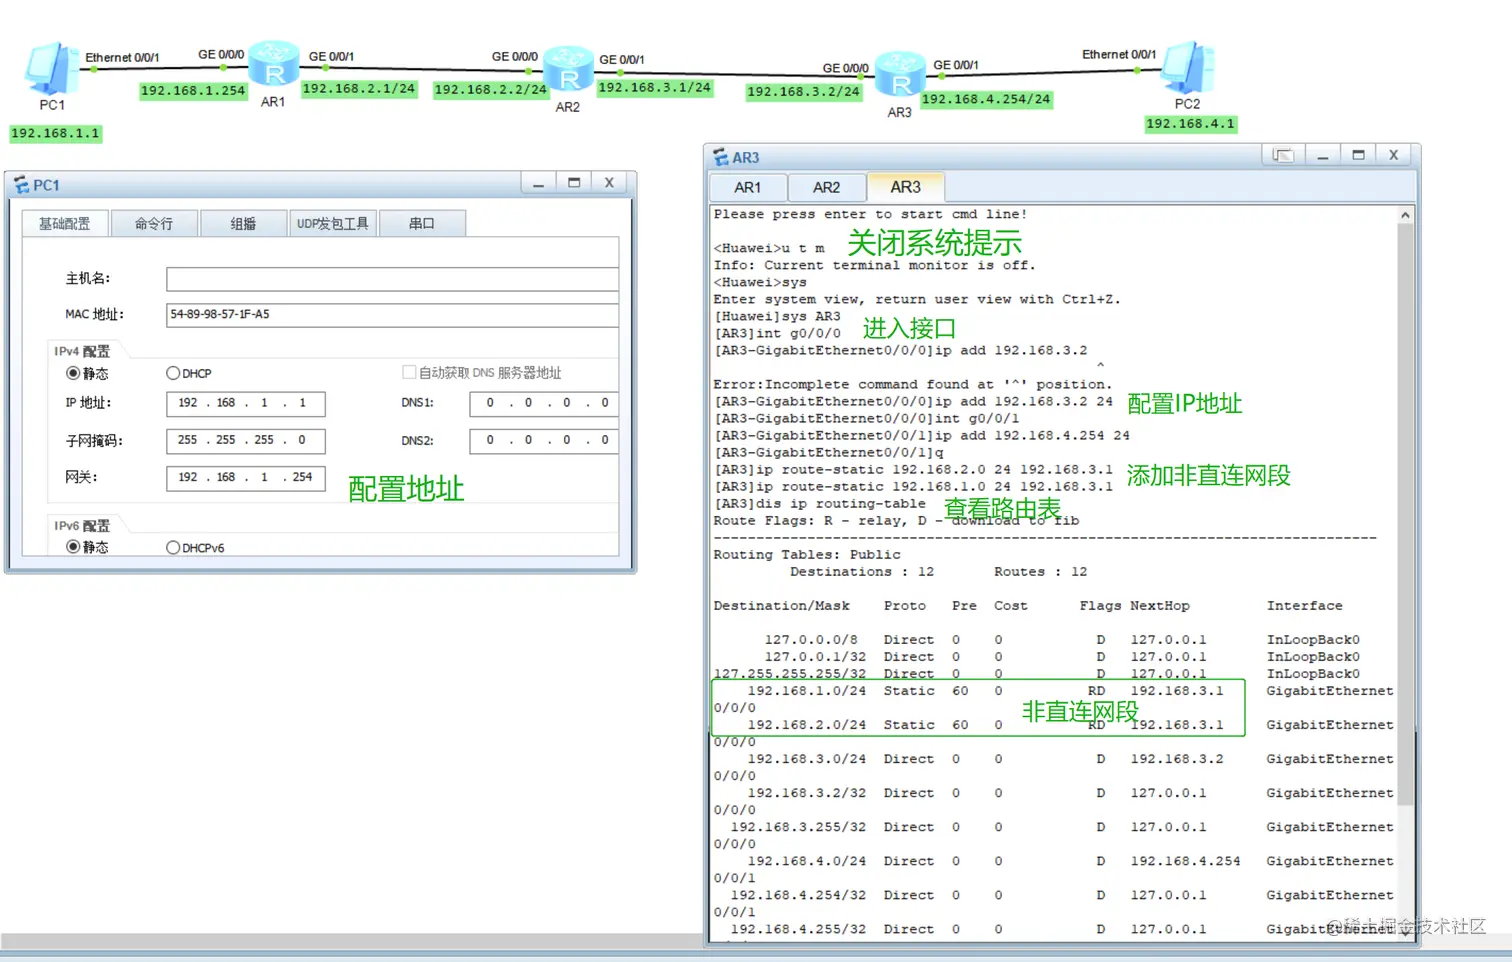Viewport: 1512px width, 962px height.
Task: Click the MAC 地址 input field
Action: pos(392,315)
